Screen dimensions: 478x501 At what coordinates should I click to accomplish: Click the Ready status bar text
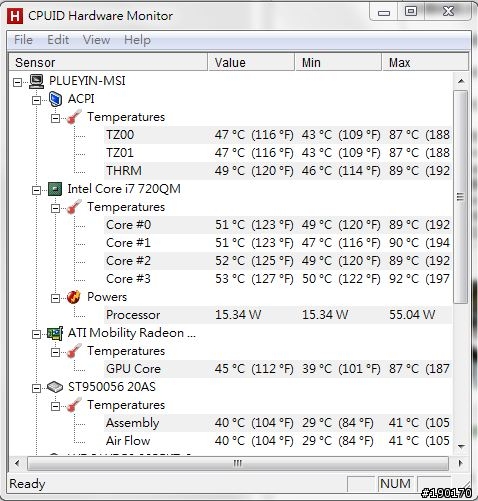coord(27,484)
